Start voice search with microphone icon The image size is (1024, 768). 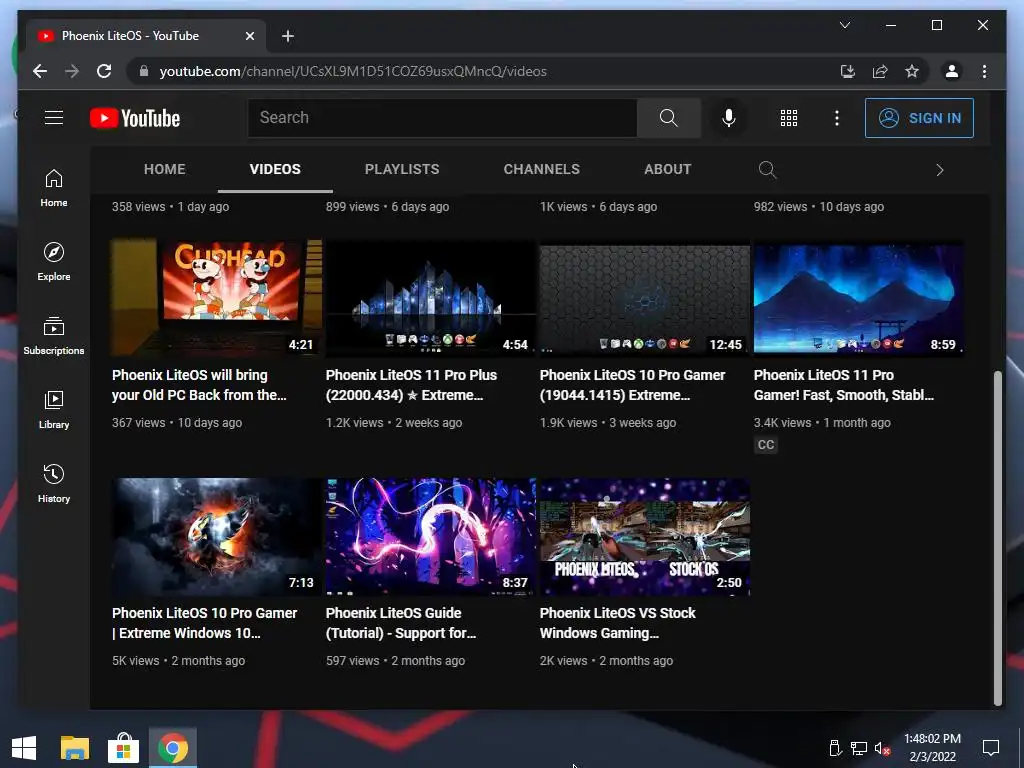(x=729, y=118)
